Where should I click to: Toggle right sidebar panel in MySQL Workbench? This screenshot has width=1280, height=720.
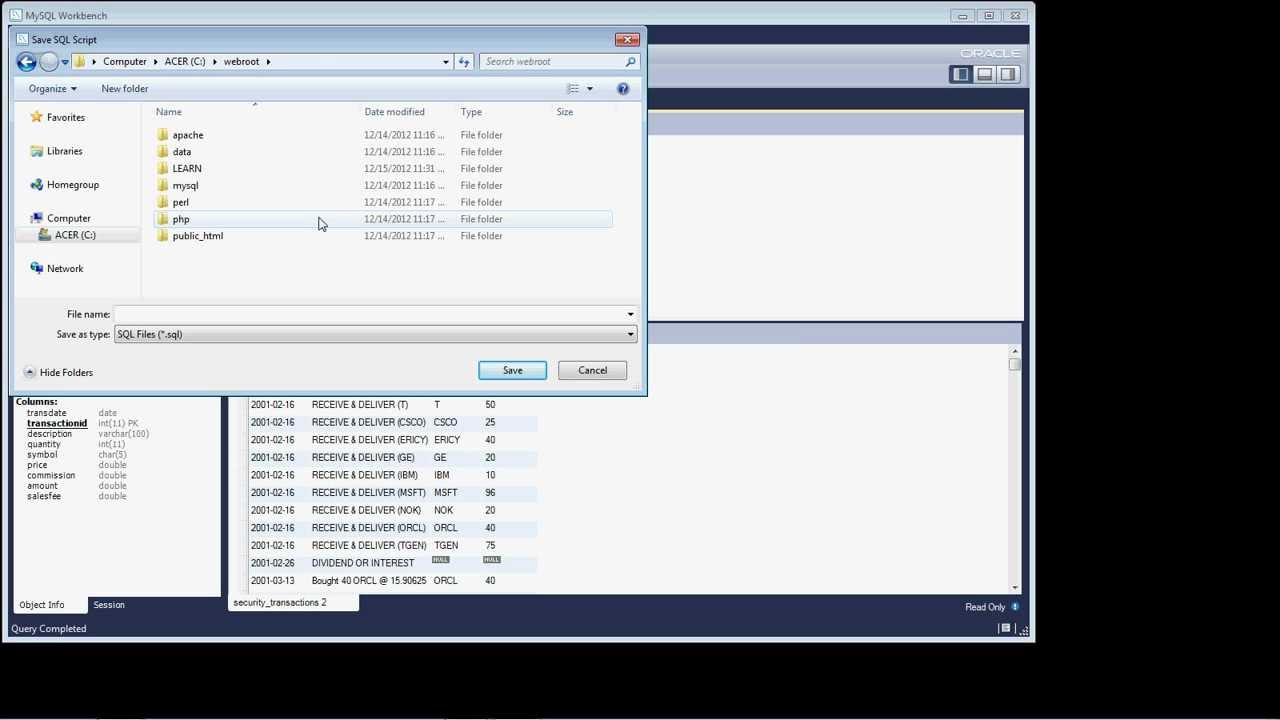1008,74
